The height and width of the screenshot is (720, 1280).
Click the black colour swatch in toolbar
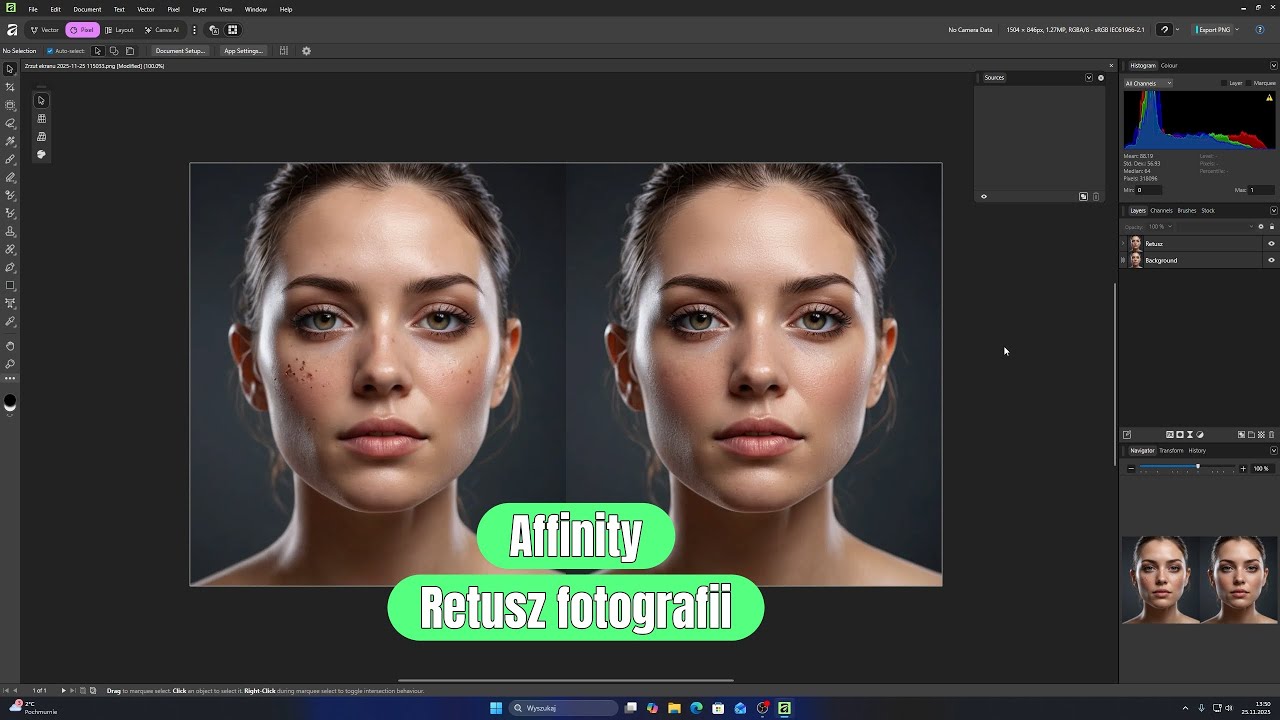(x=10, y=402)
